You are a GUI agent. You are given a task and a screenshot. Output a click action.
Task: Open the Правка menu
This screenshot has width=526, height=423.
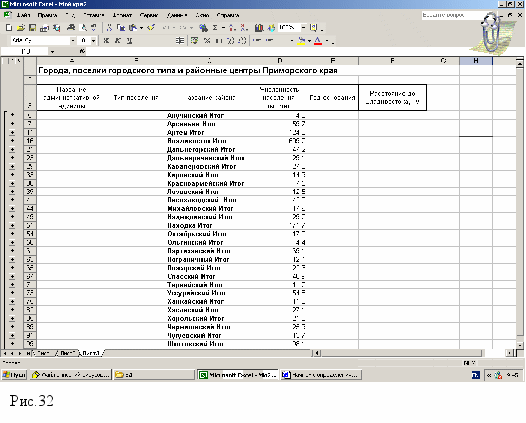click(47, 15)
